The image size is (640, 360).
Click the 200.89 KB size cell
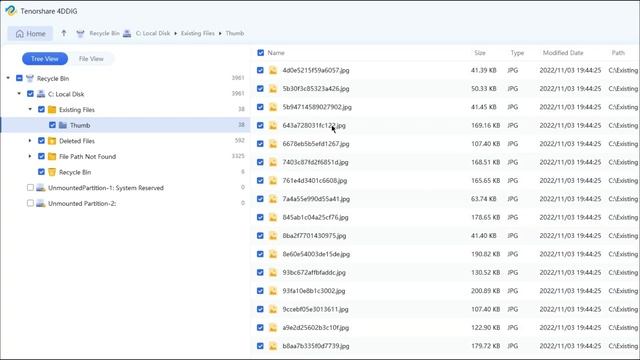point(485,291)
